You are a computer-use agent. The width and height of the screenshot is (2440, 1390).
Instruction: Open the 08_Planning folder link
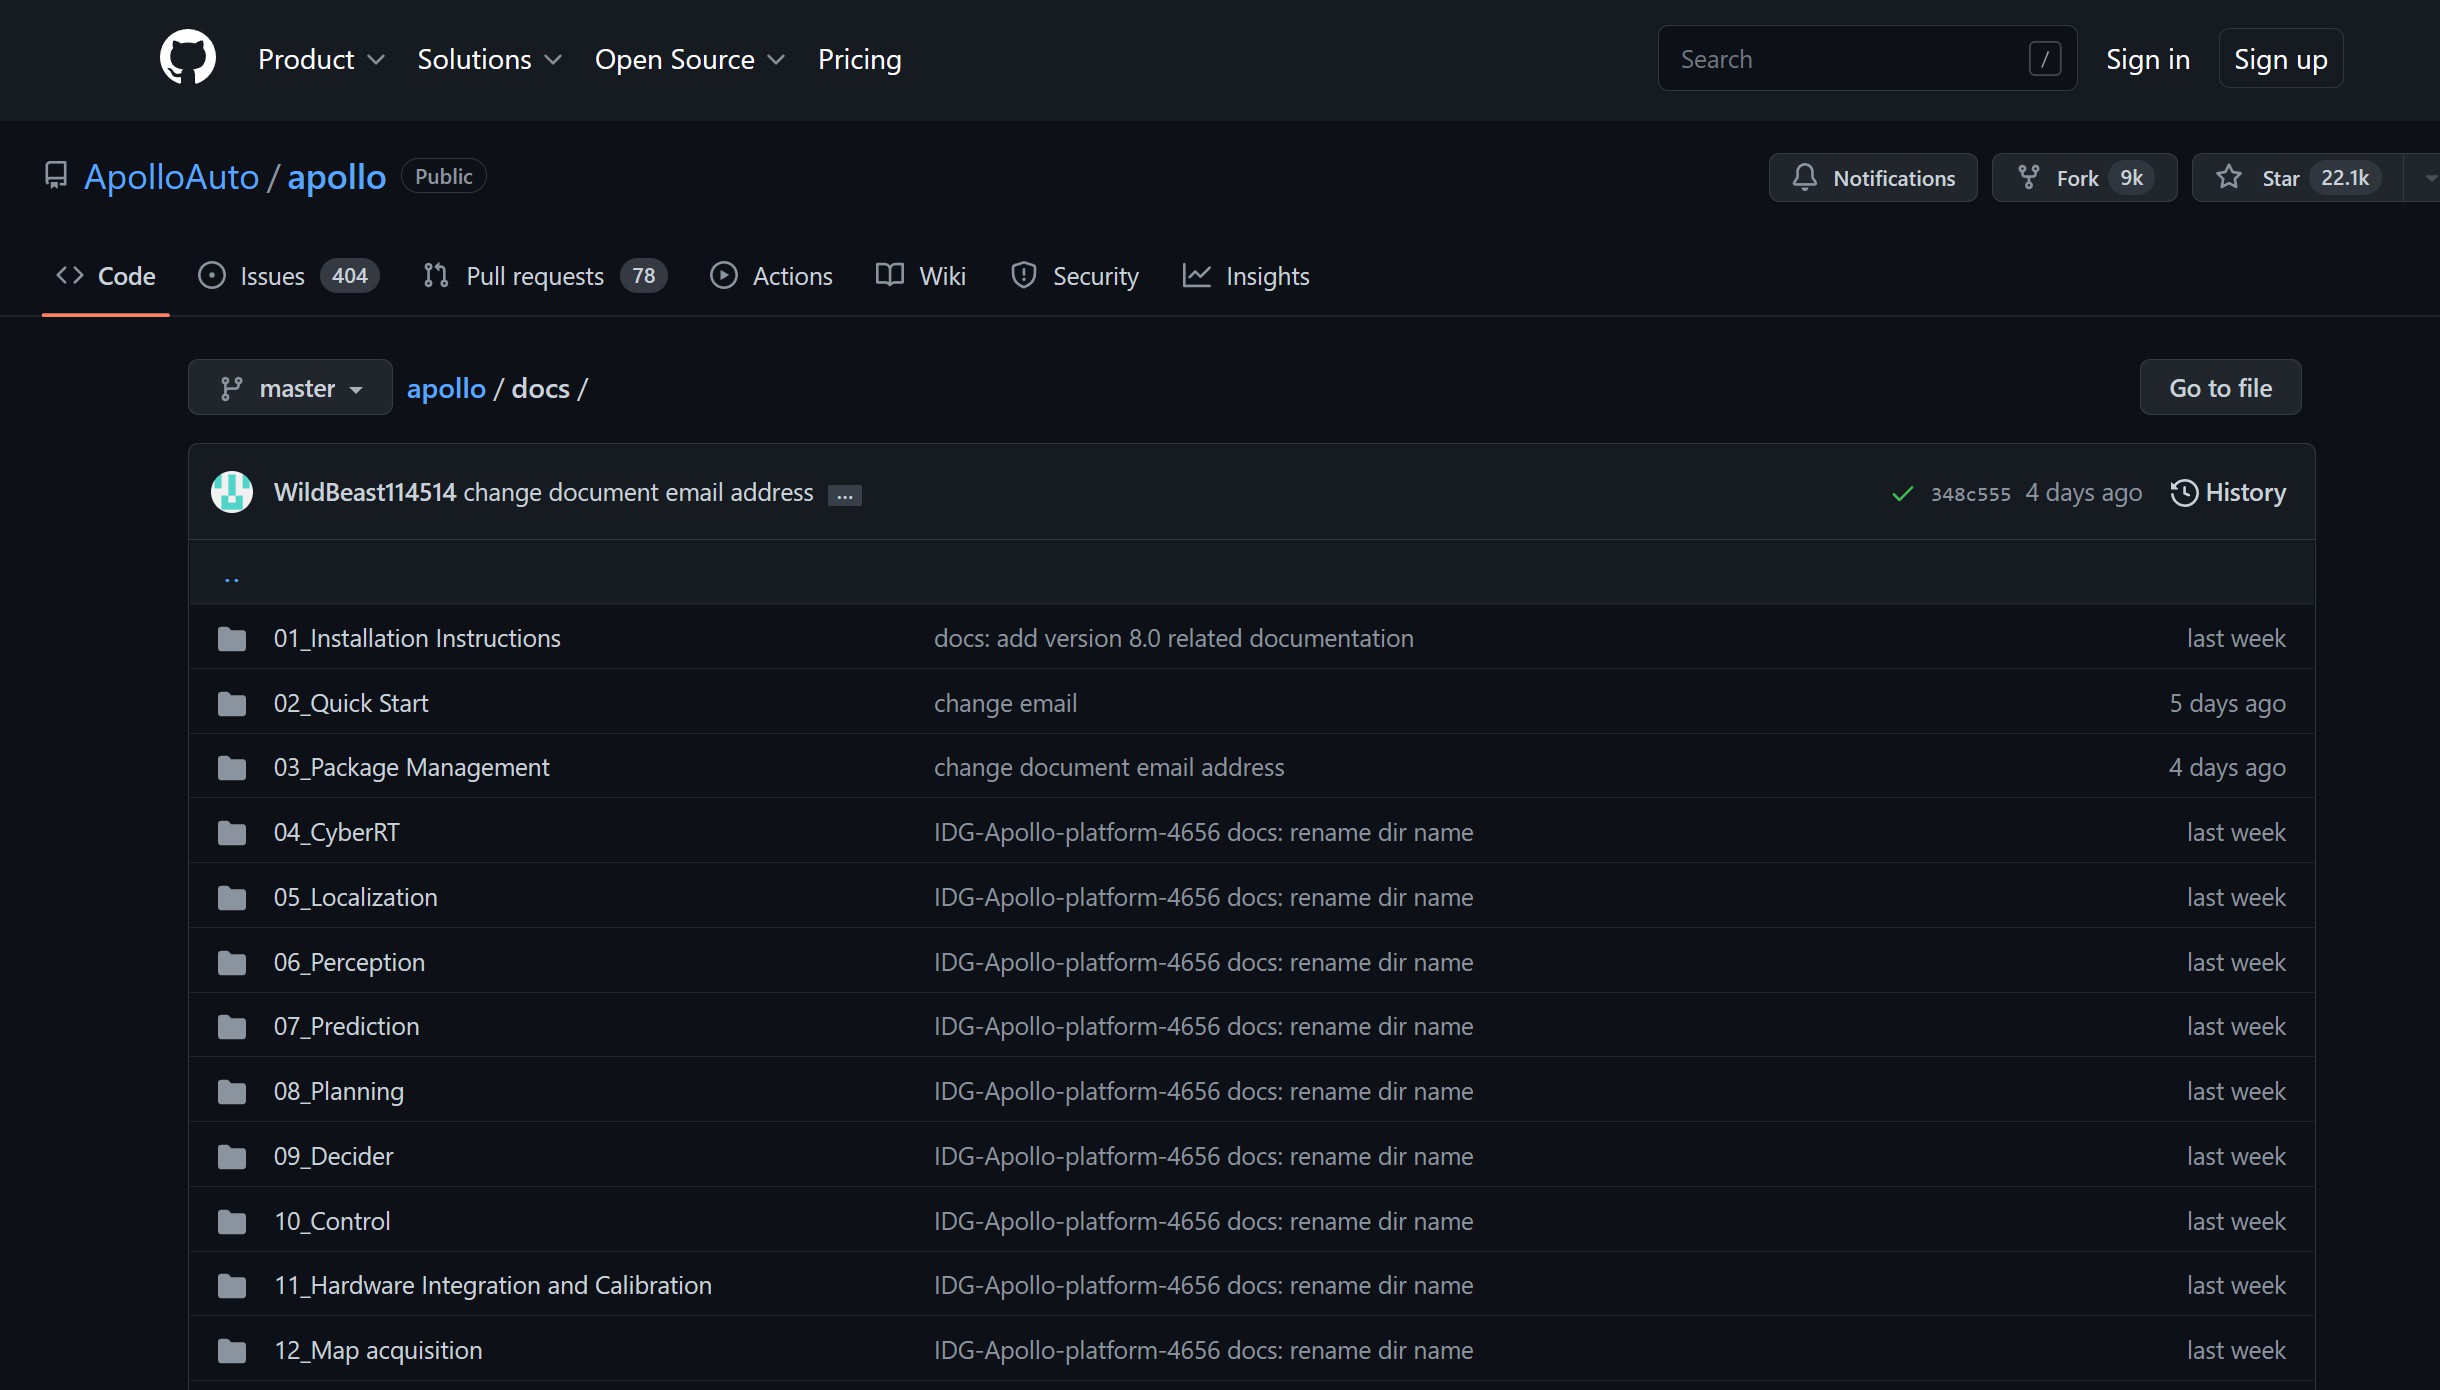pos(339,1091)
